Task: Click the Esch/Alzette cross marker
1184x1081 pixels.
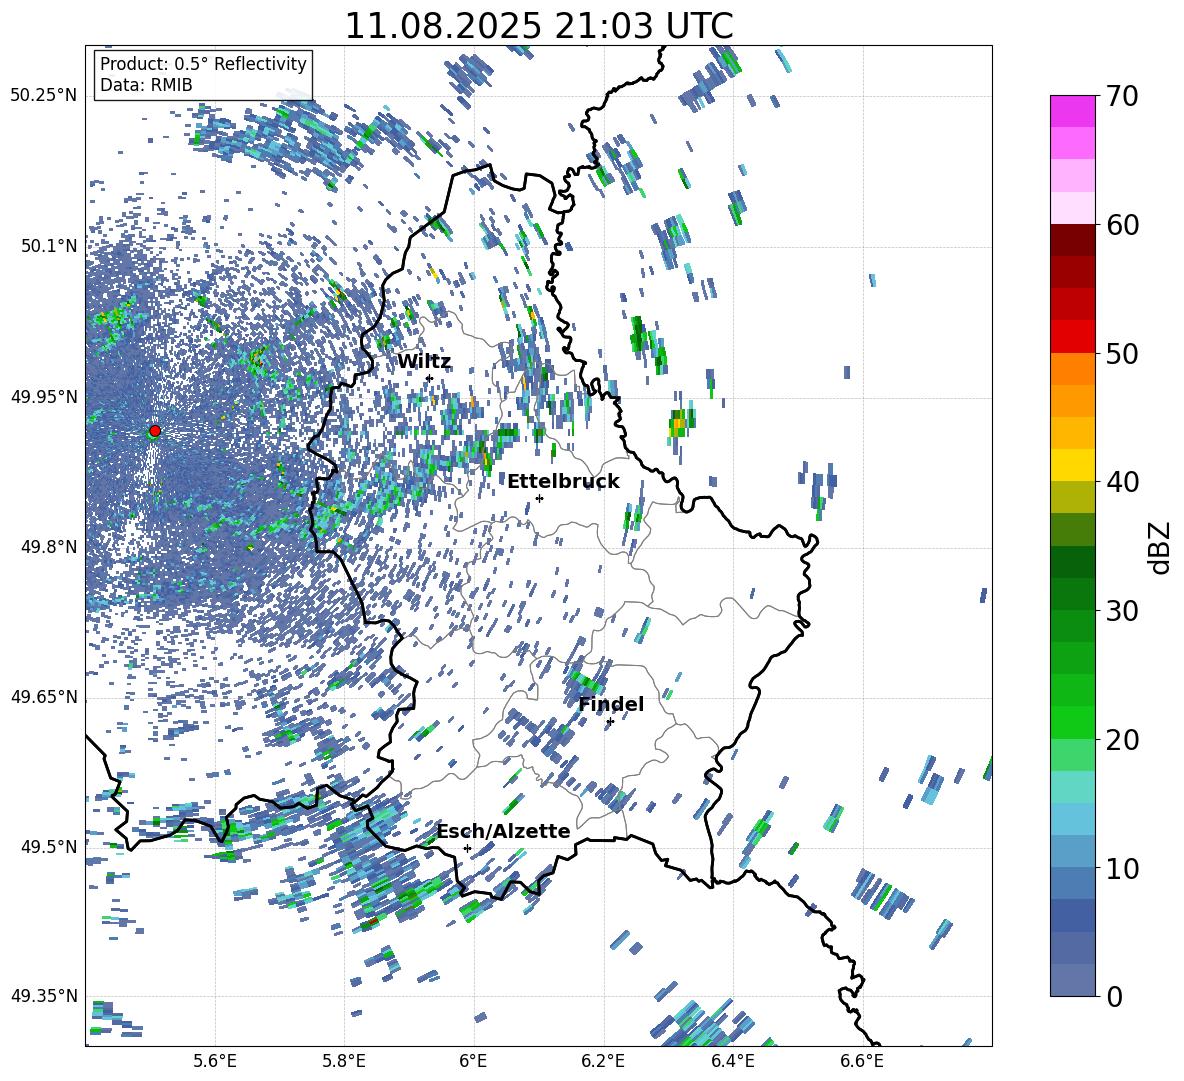Action: click(467, 848)
